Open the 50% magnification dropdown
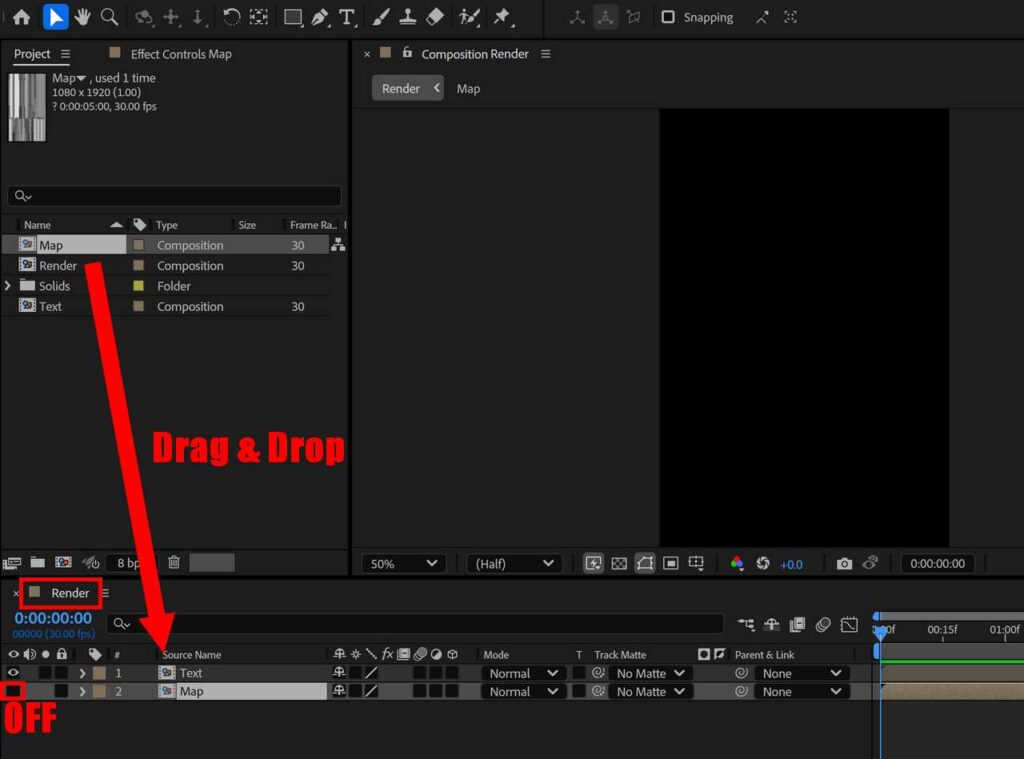Image resolution: width=1024 pixels, height=759 pixels. (403, 564)
